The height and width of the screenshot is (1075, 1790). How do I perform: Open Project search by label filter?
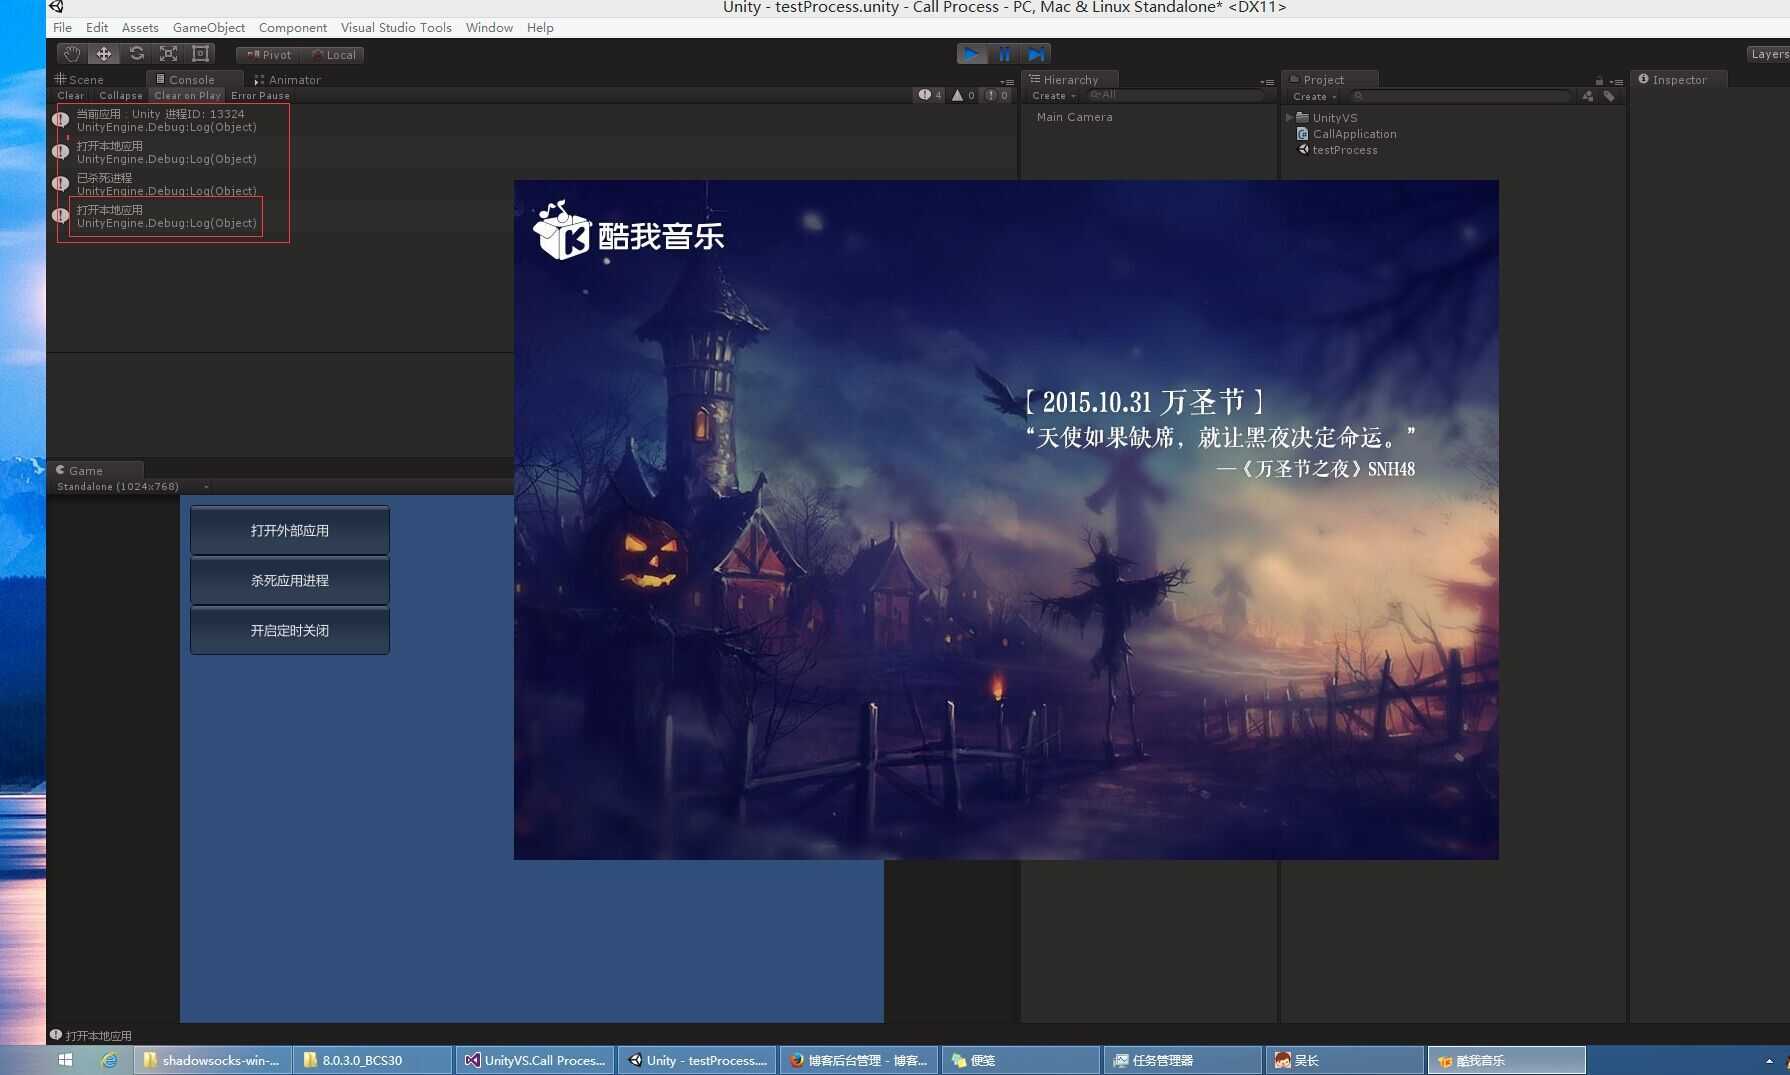coord(1609,97)
